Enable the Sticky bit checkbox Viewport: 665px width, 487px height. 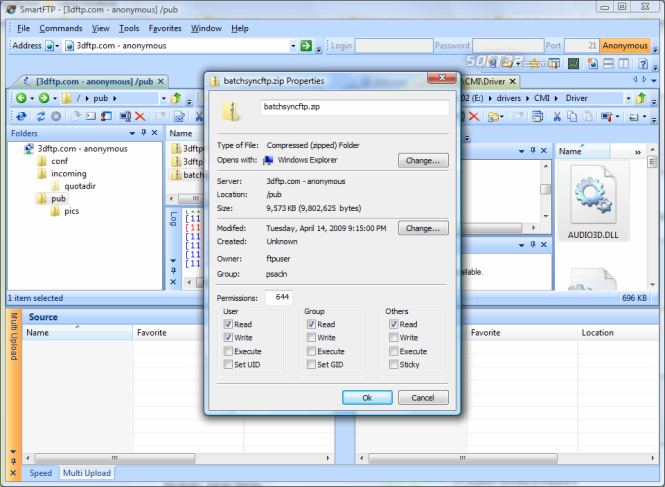394,364
